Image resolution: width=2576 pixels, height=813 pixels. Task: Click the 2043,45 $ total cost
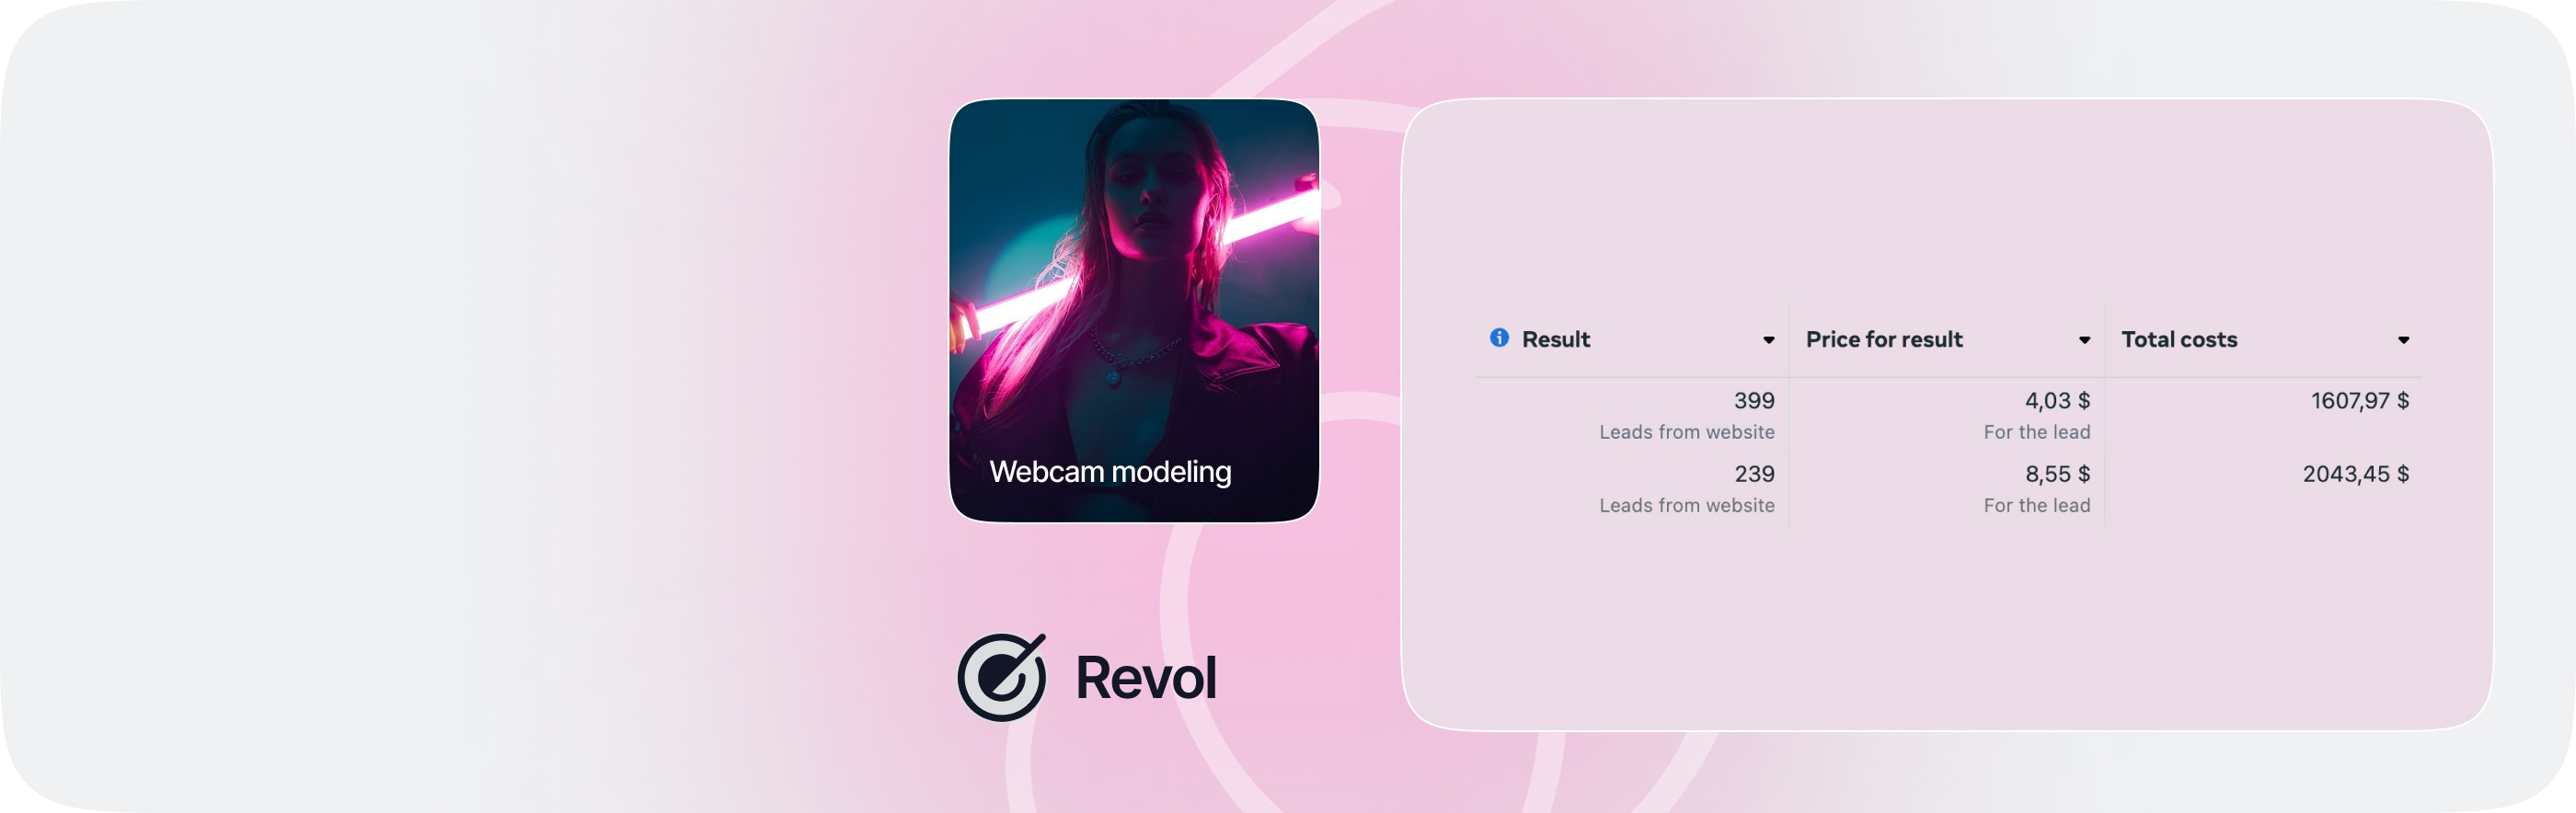click(x=2355, y=474)
